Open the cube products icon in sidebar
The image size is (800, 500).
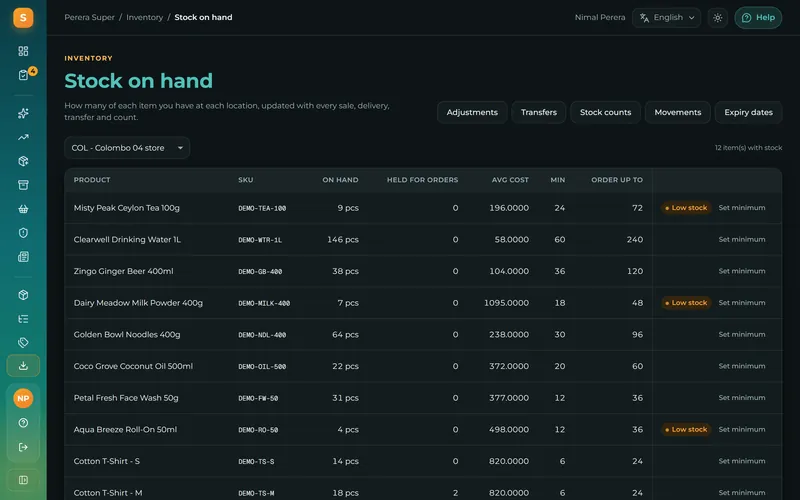(x=23, y=295)
